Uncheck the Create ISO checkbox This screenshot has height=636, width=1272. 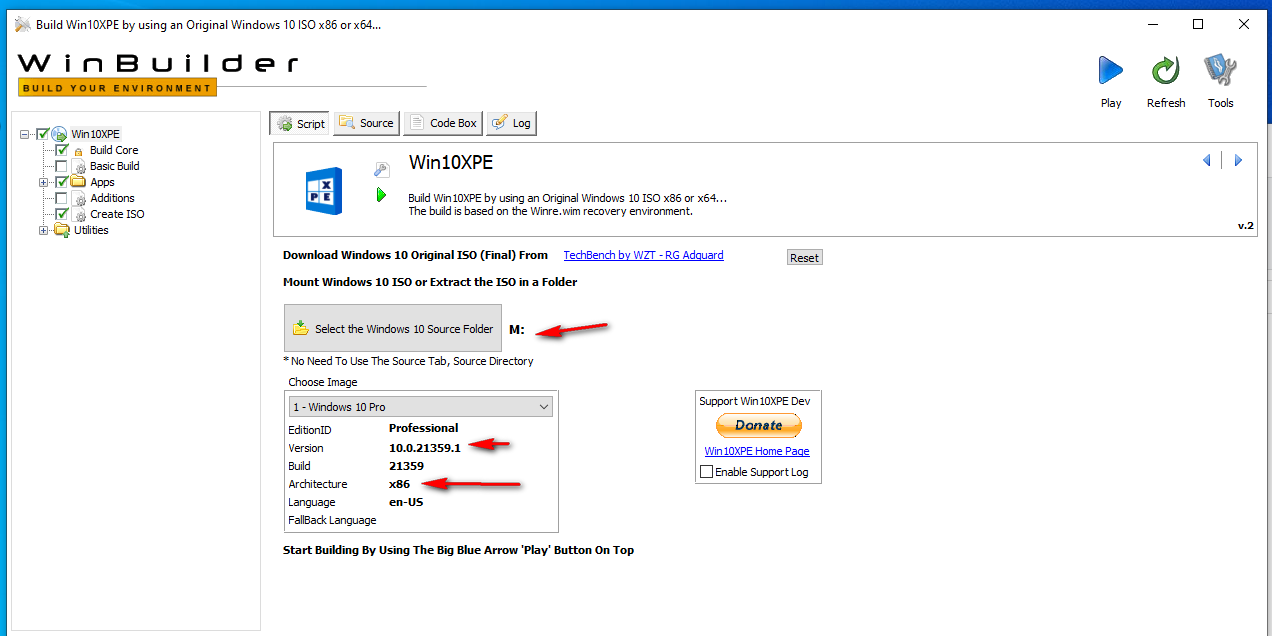coord(62,214)
